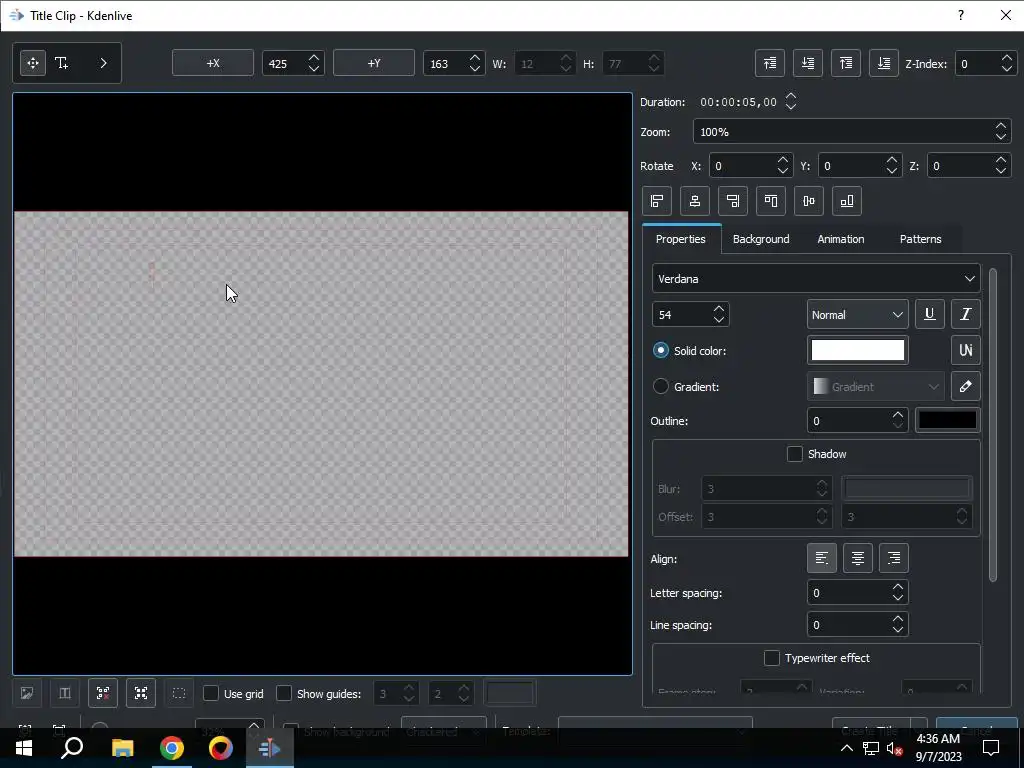This screenshot has height=768, width=1024.
Task: Set text alignment to right
Action: 893,558
